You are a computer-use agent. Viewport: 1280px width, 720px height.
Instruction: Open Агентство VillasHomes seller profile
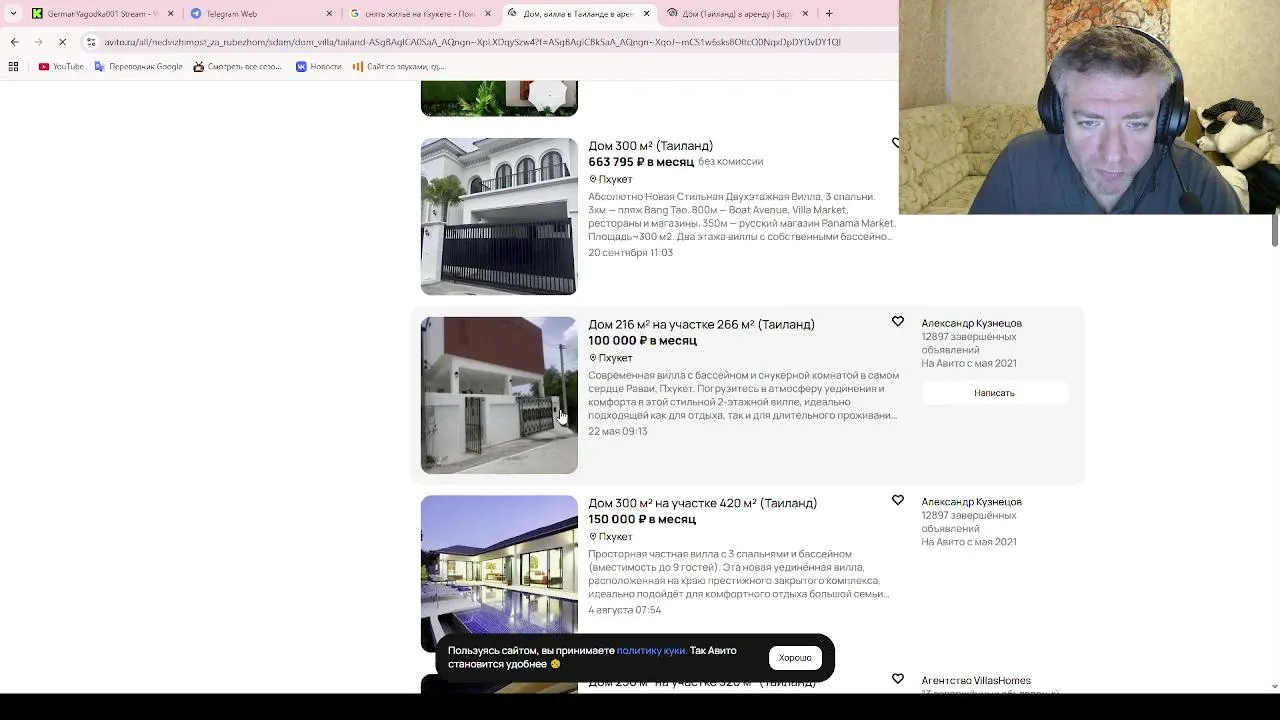click(x=975, y=681)
